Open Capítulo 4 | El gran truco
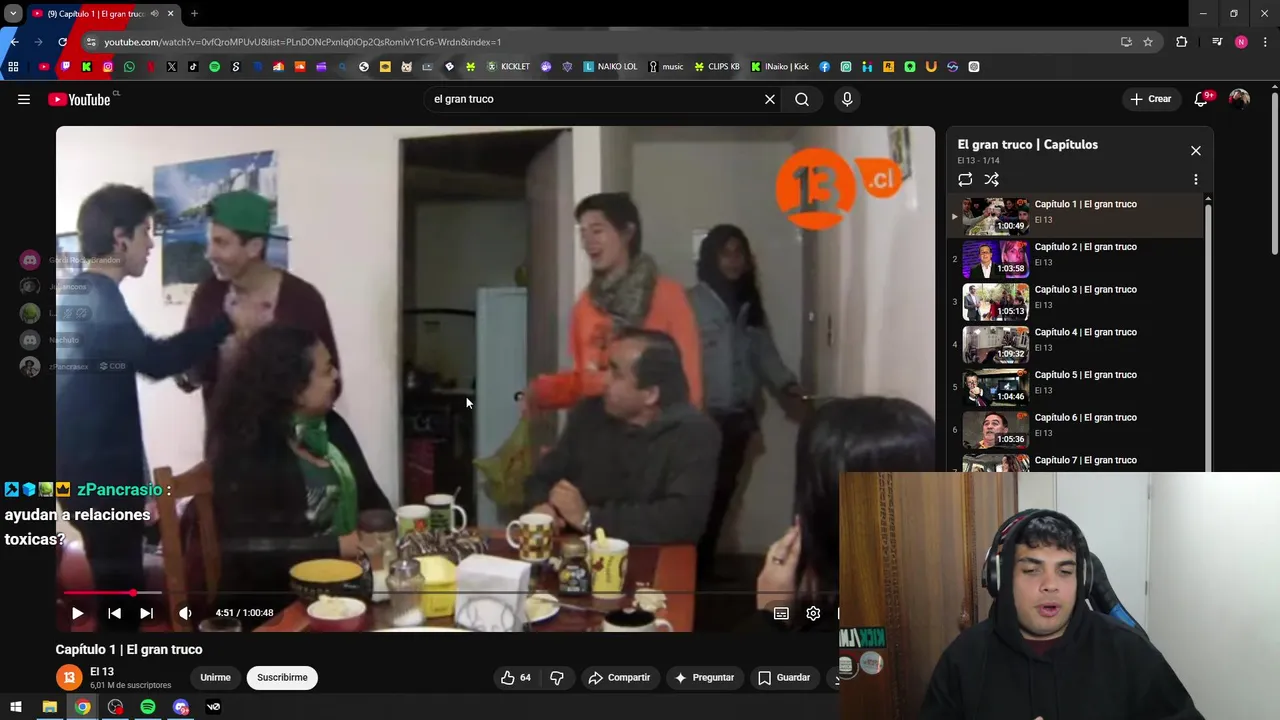 coord(1075,344)
